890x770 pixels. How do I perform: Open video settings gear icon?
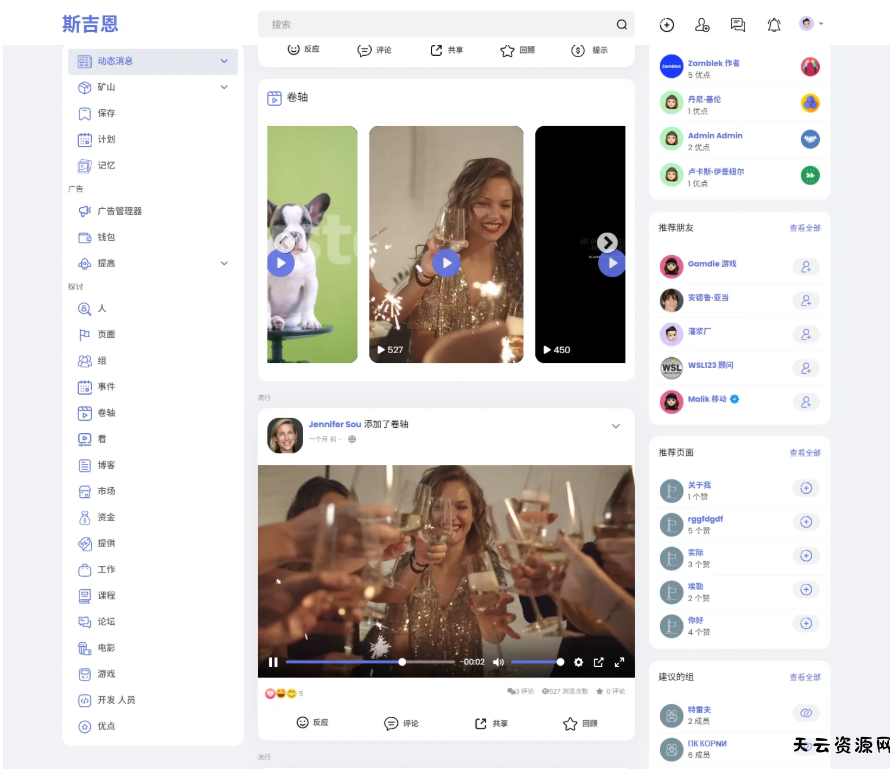(x=578, y=662)
